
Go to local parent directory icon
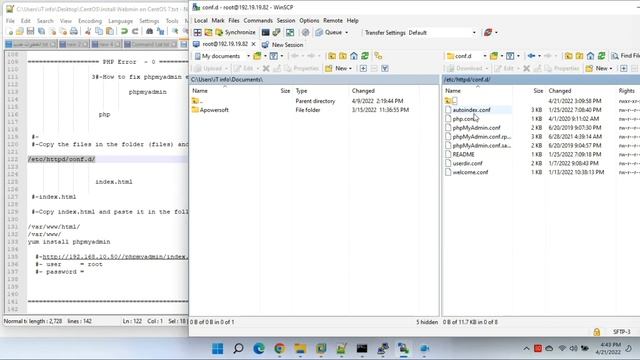(332, 56)
